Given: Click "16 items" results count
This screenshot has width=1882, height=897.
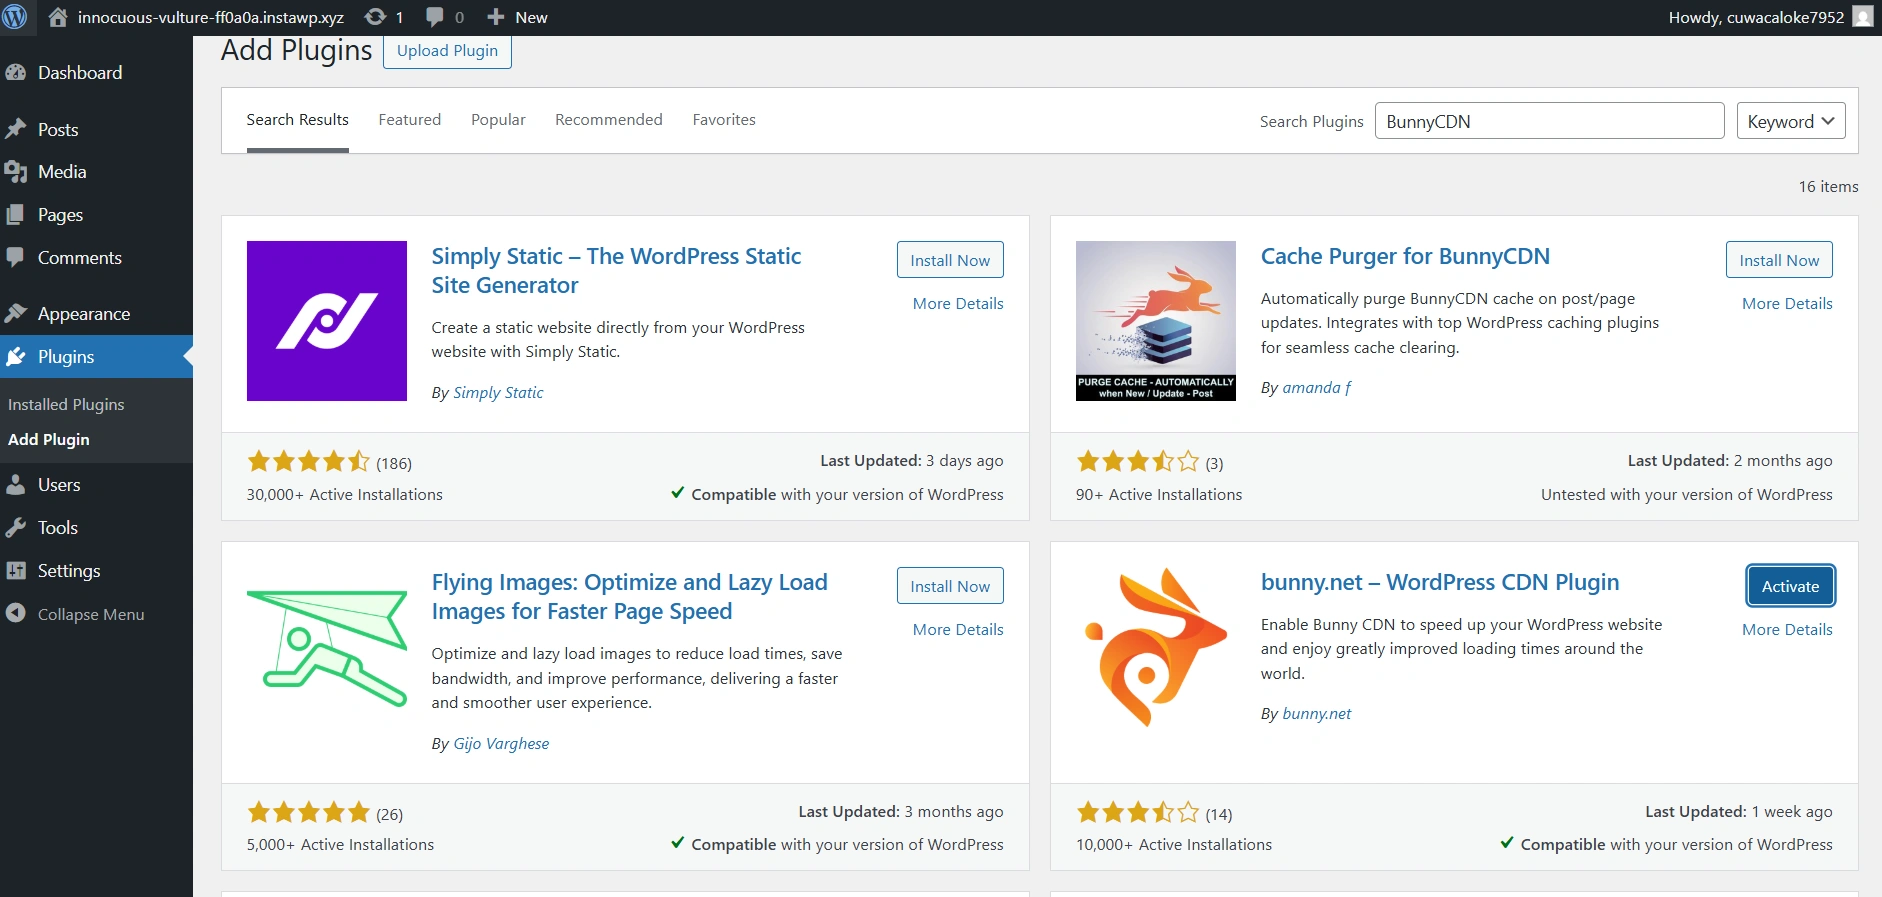Looking at the screenshot, I should (x=1828, y=187).
